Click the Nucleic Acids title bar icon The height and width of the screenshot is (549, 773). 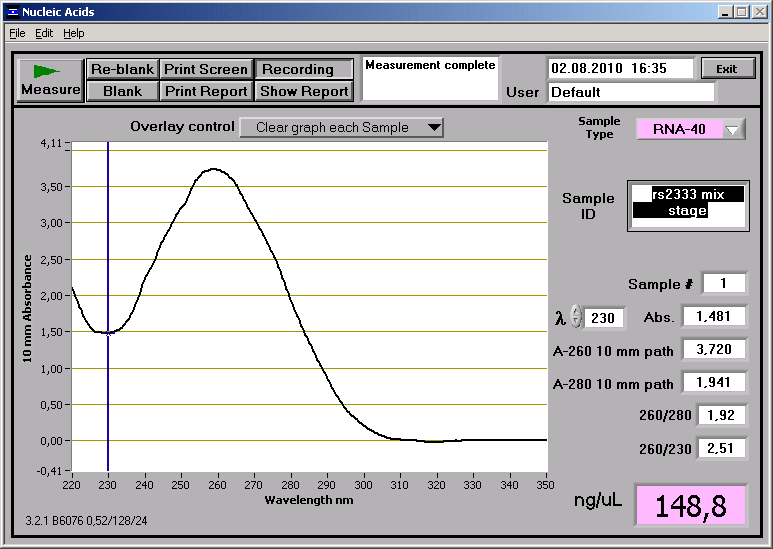pos(11,11)
